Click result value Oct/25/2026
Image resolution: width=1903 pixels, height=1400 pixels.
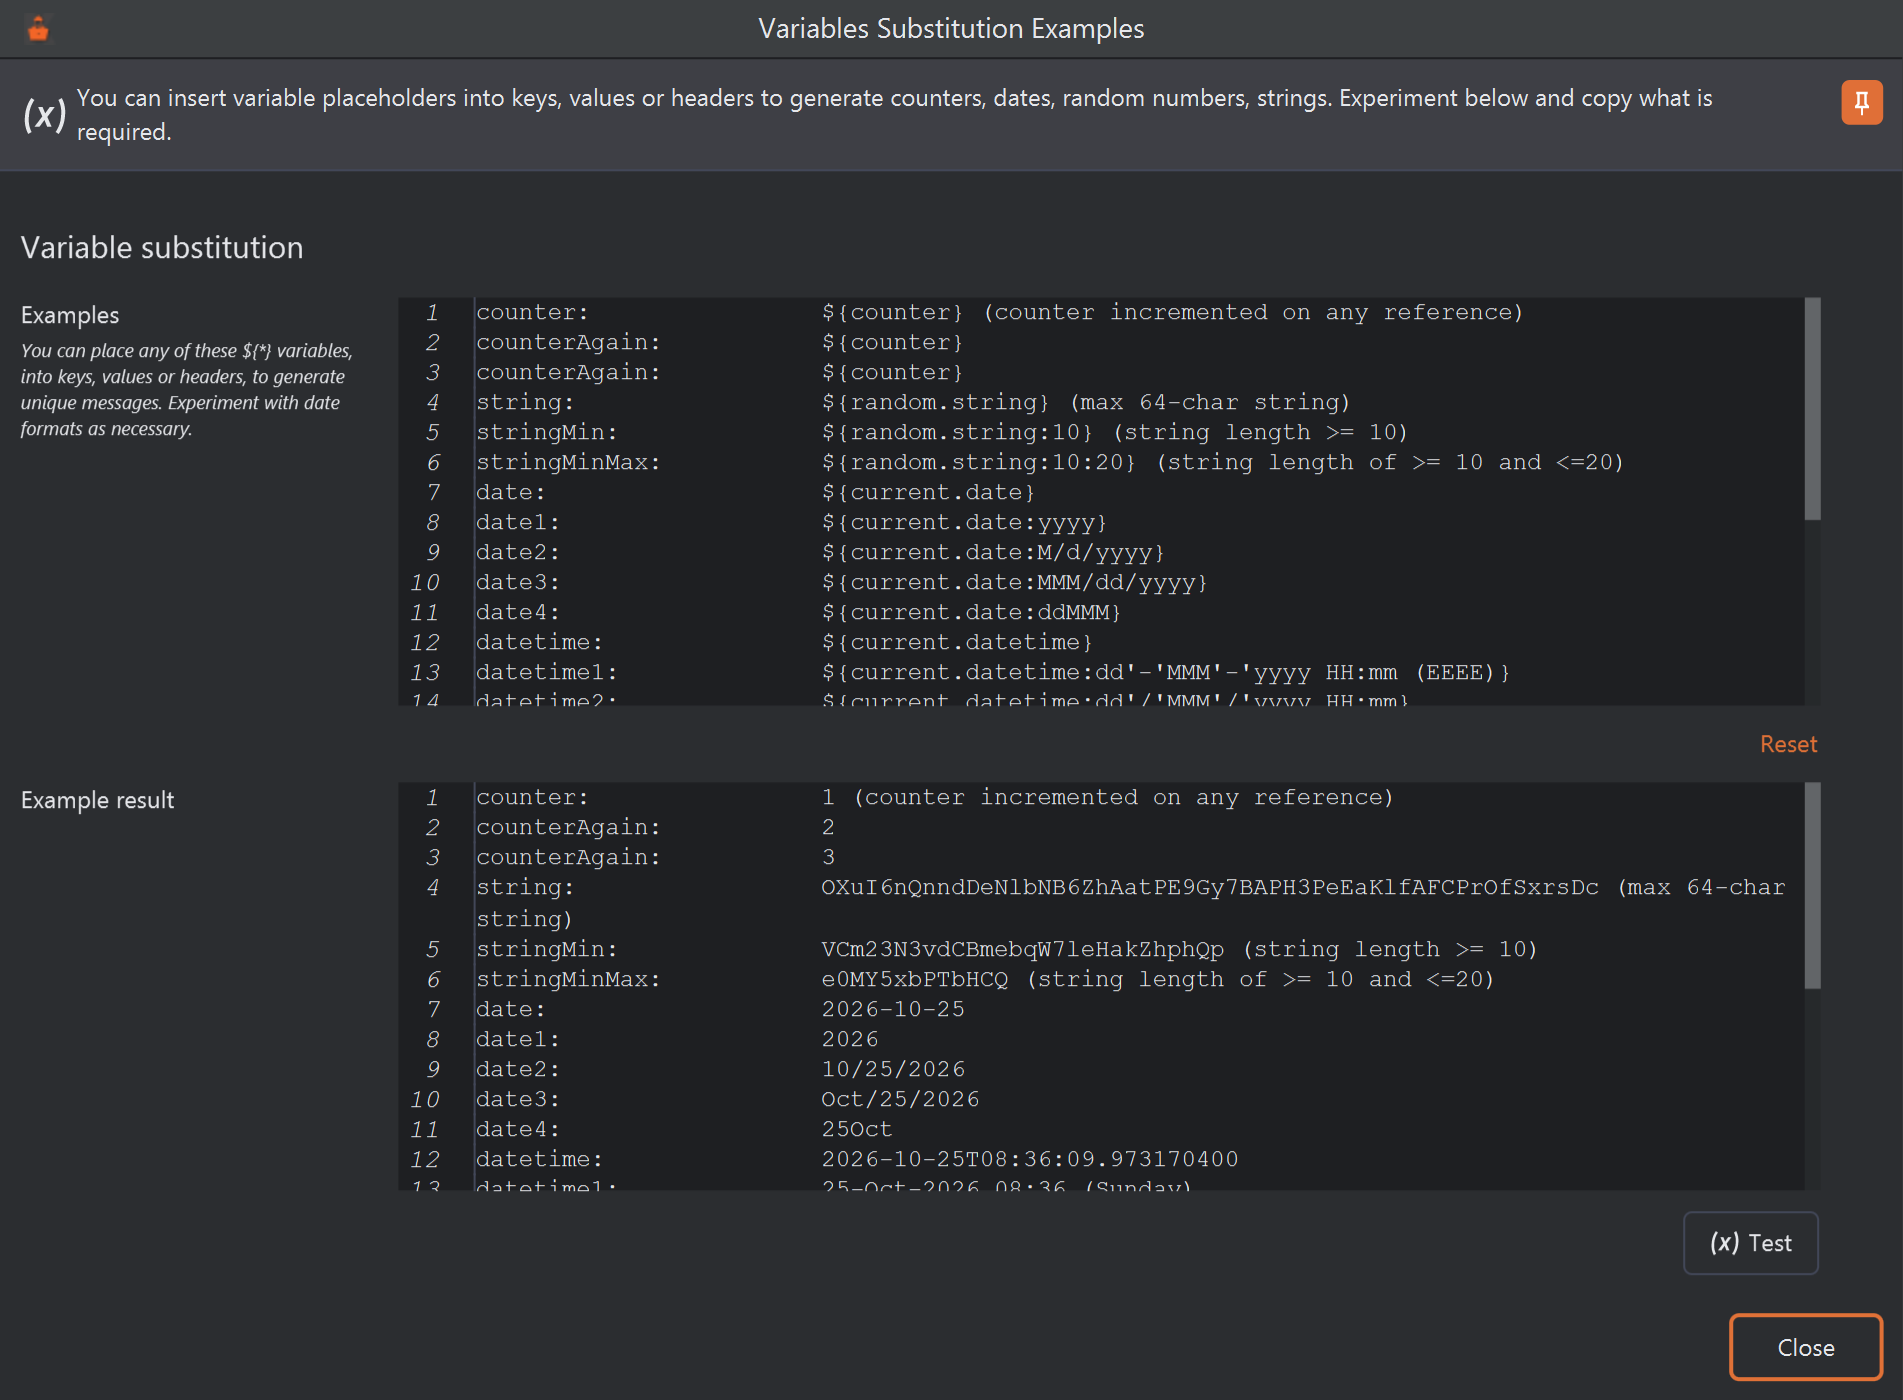[x=900, y=1099]
